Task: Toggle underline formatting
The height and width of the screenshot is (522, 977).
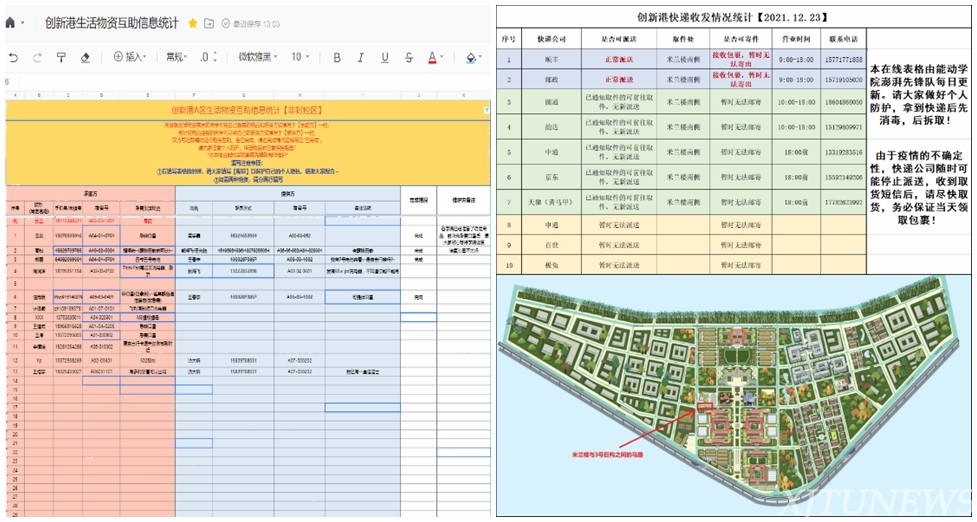Action: point(385,57)
